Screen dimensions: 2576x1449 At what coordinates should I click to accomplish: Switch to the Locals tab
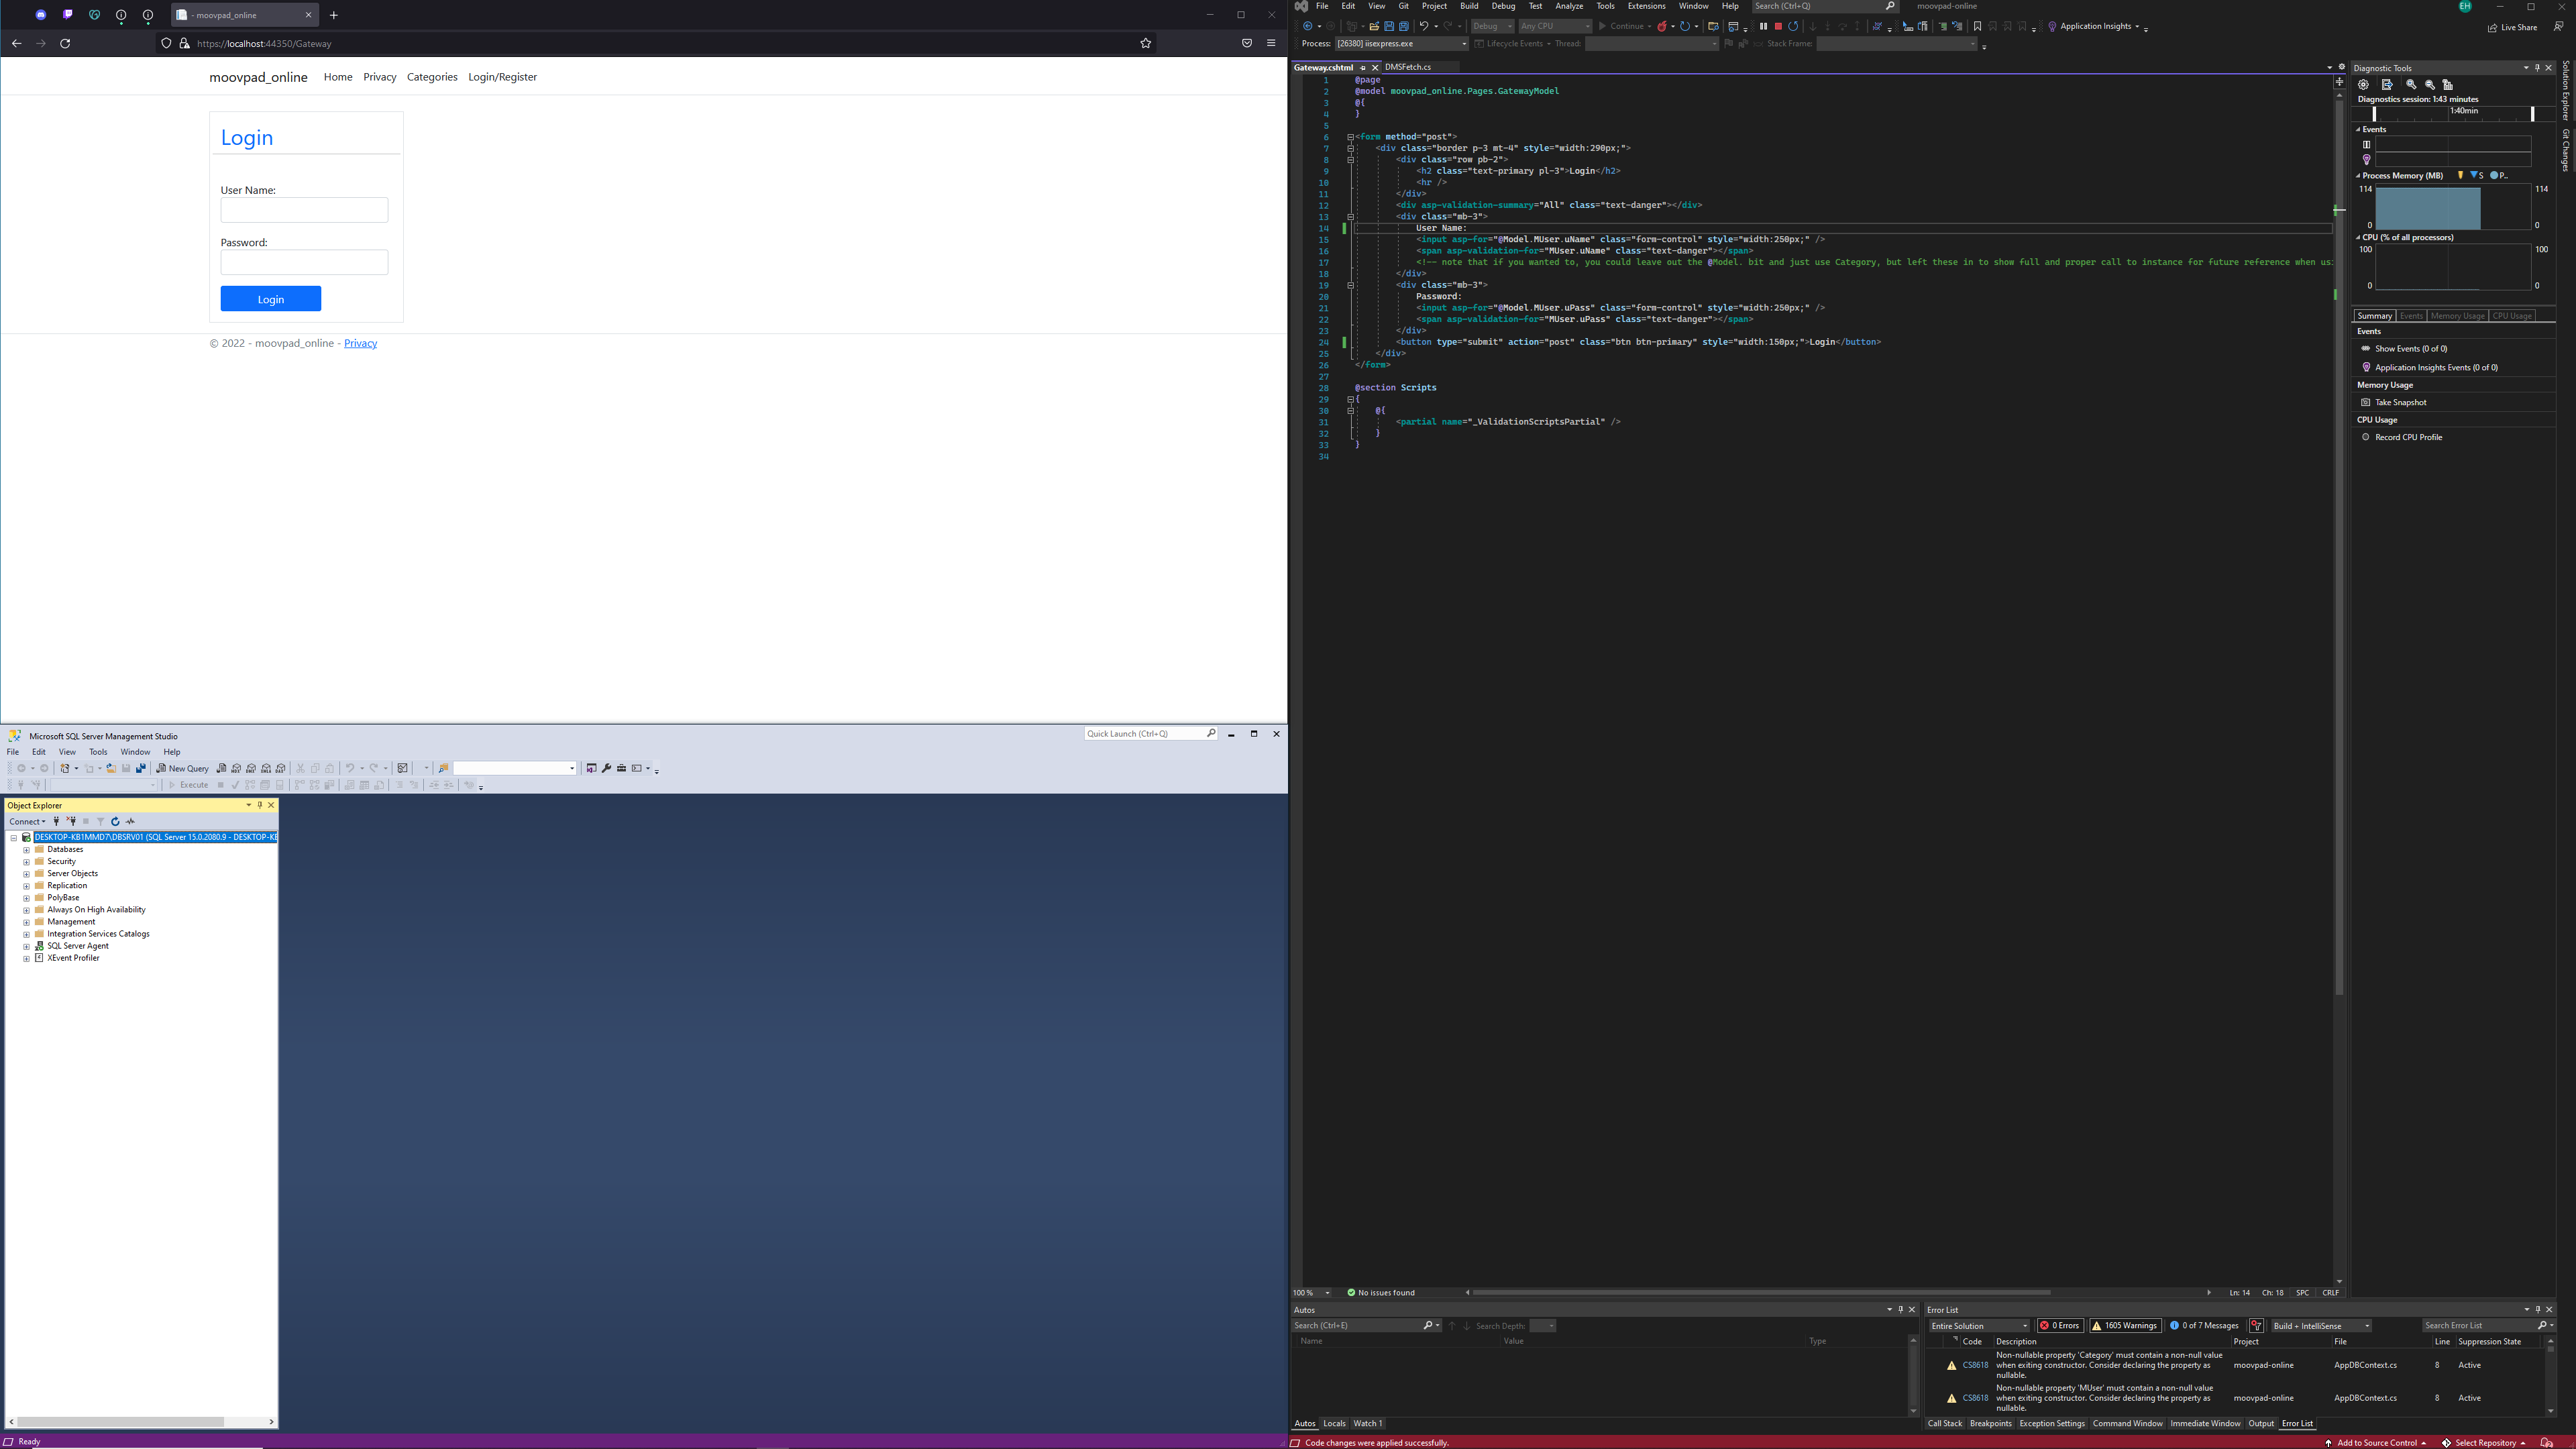click(1335, 1423)
